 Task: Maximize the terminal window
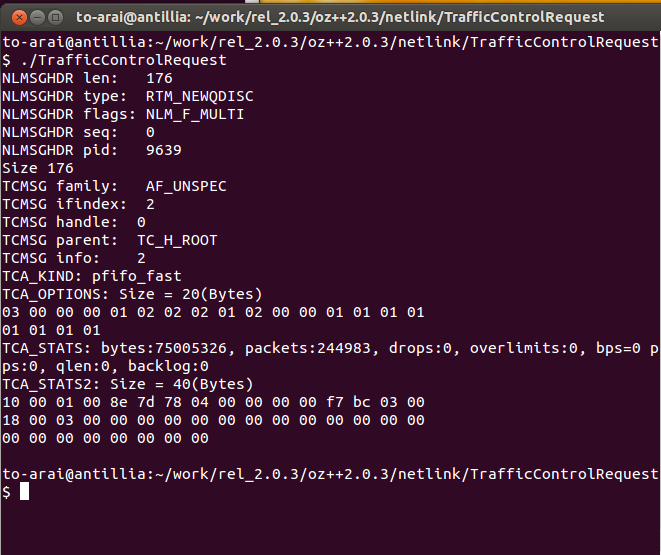(55, 18)
